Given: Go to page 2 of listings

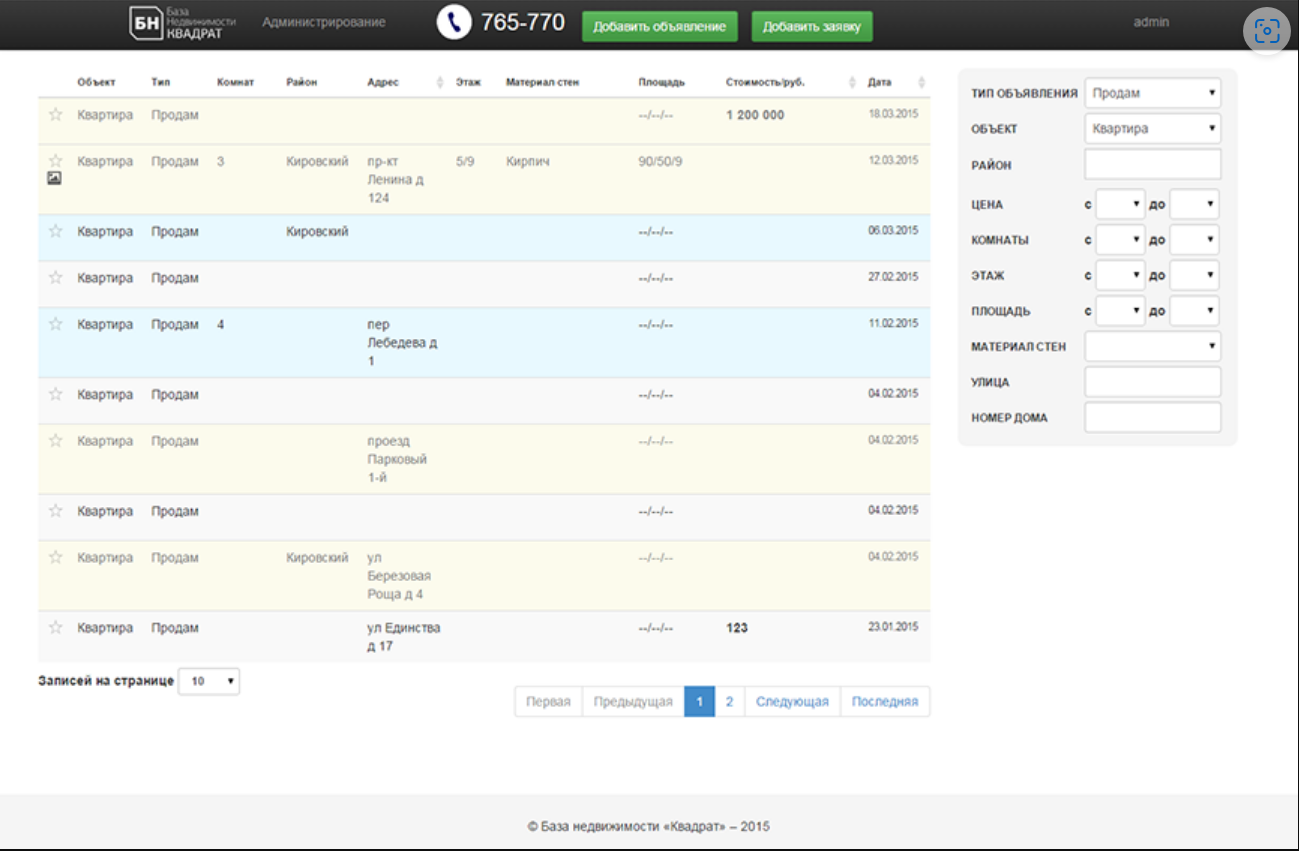Looking at the screenshot, I should pyautogui.click(x=729, y=702).
